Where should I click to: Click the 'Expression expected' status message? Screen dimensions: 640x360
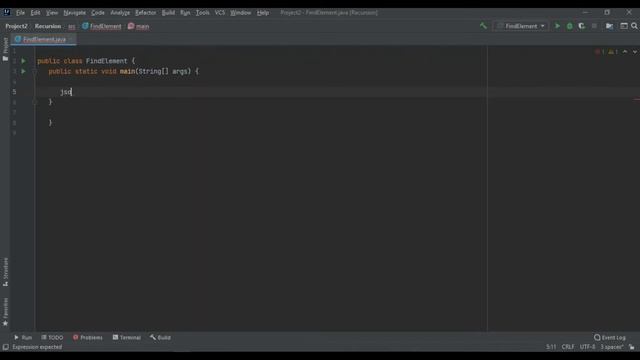coord(37,347)
